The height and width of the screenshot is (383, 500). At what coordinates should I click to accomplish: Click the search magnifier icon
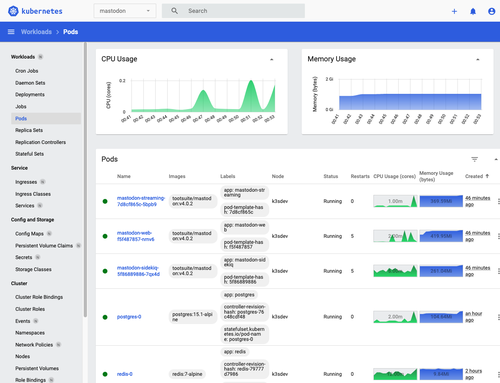coord(174,11)
